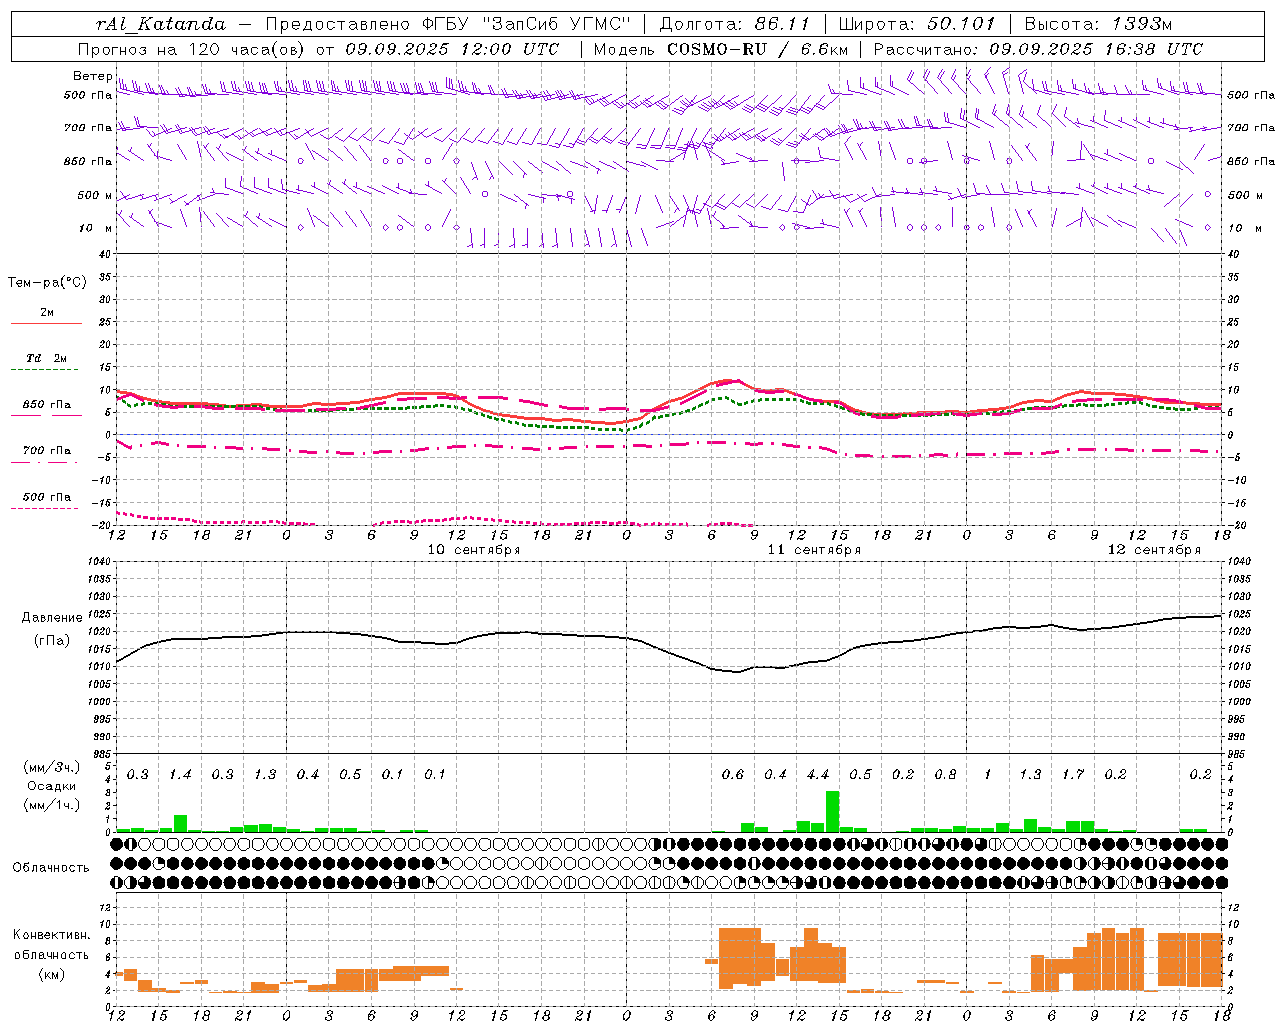Click the 1.7 precipitation total
This screenshot has width=1280, height=1024.
click(x=1073, y=774)
